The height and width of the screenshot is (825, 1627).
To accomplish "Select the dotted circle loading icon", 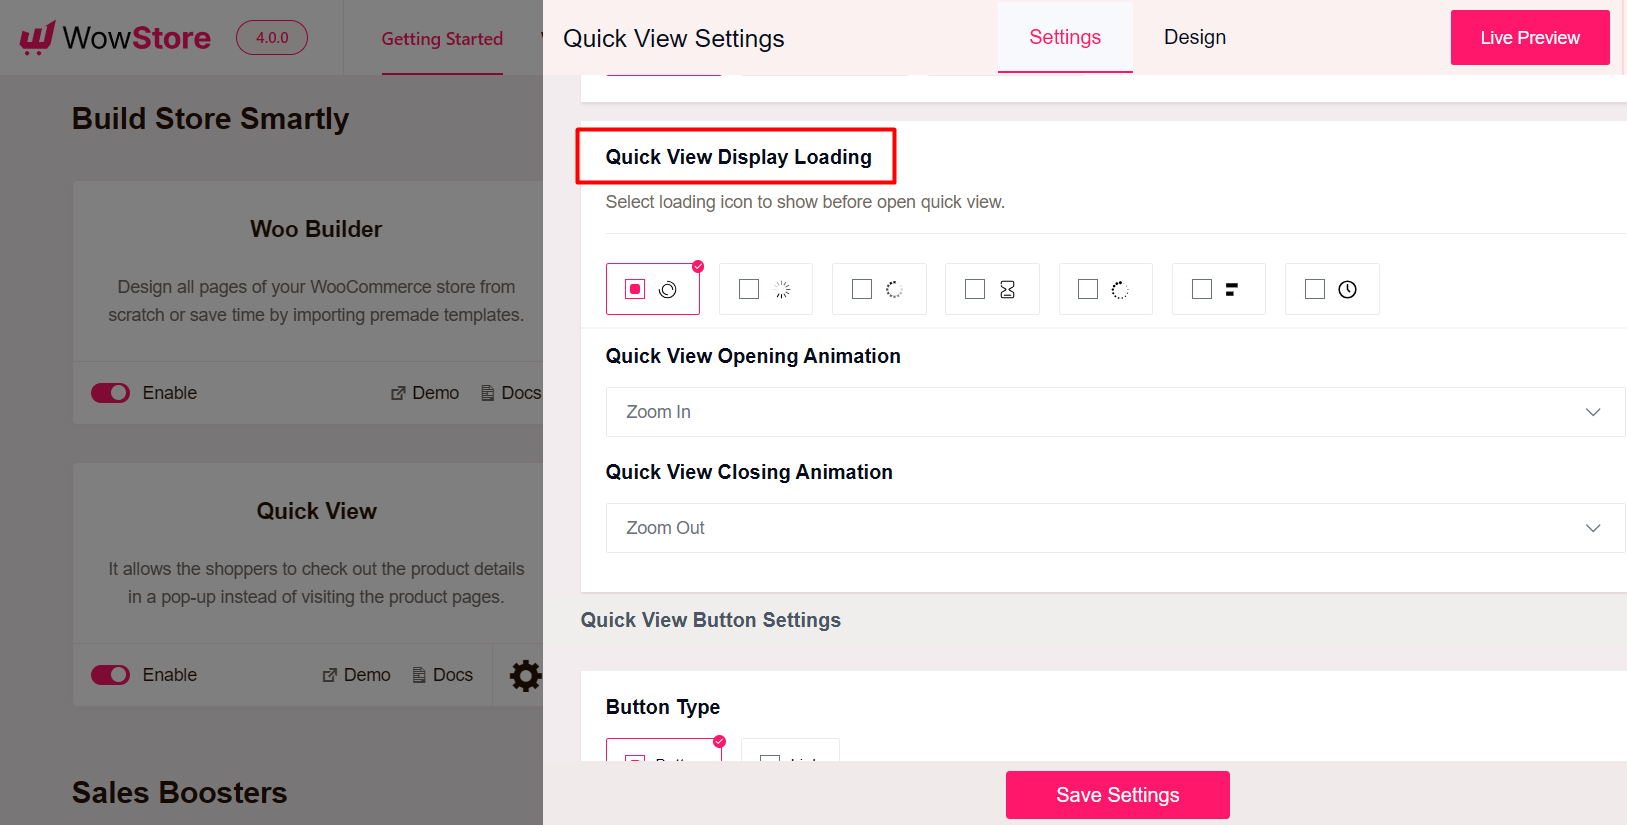I will point(1106,289).
